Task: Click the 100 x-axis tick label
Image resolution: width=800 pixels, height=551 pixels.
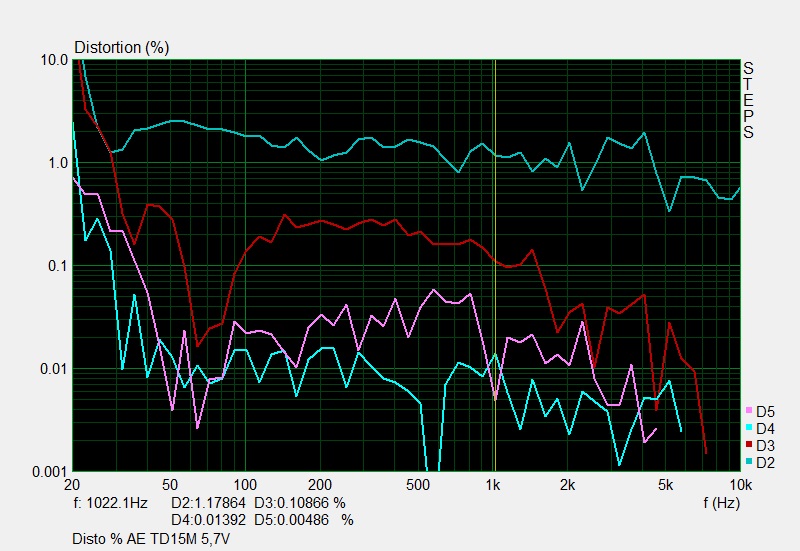Action: pos(245,485)
